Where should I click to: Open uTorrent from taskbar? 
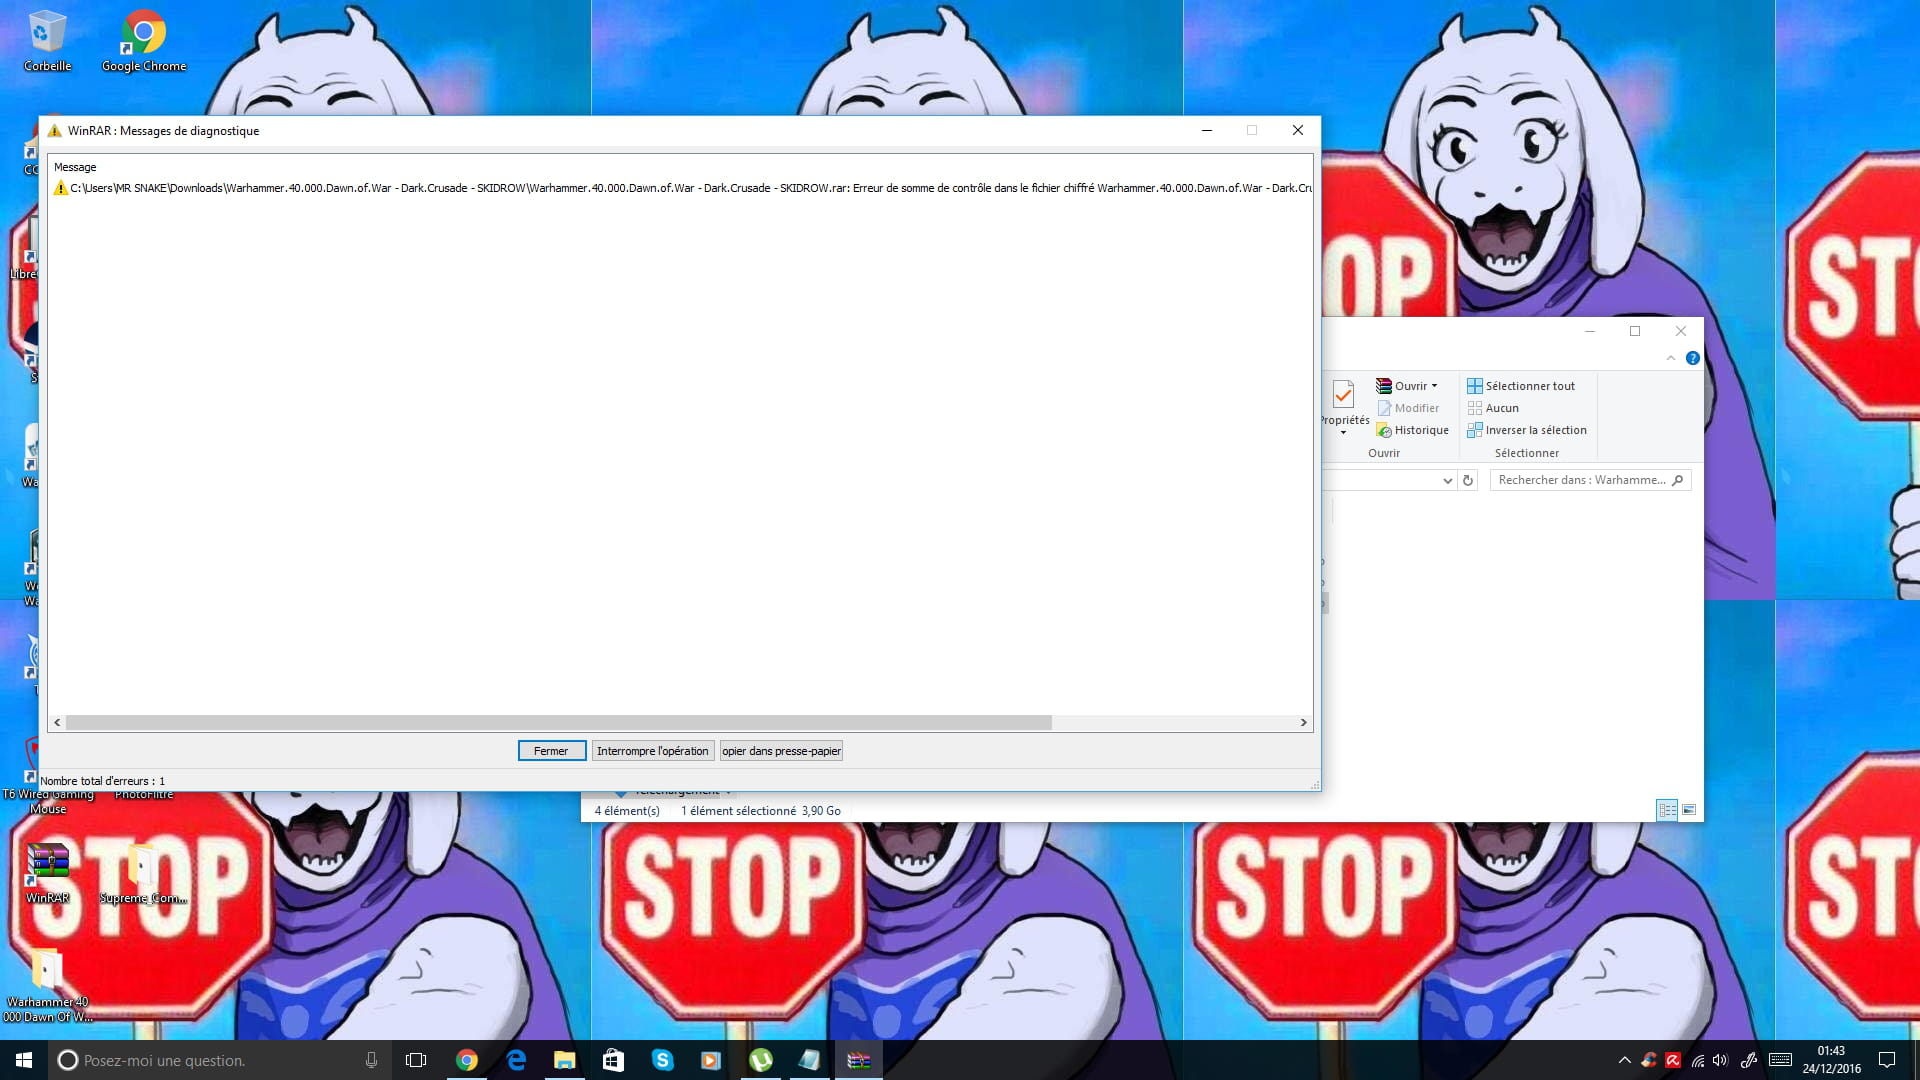761,1060
